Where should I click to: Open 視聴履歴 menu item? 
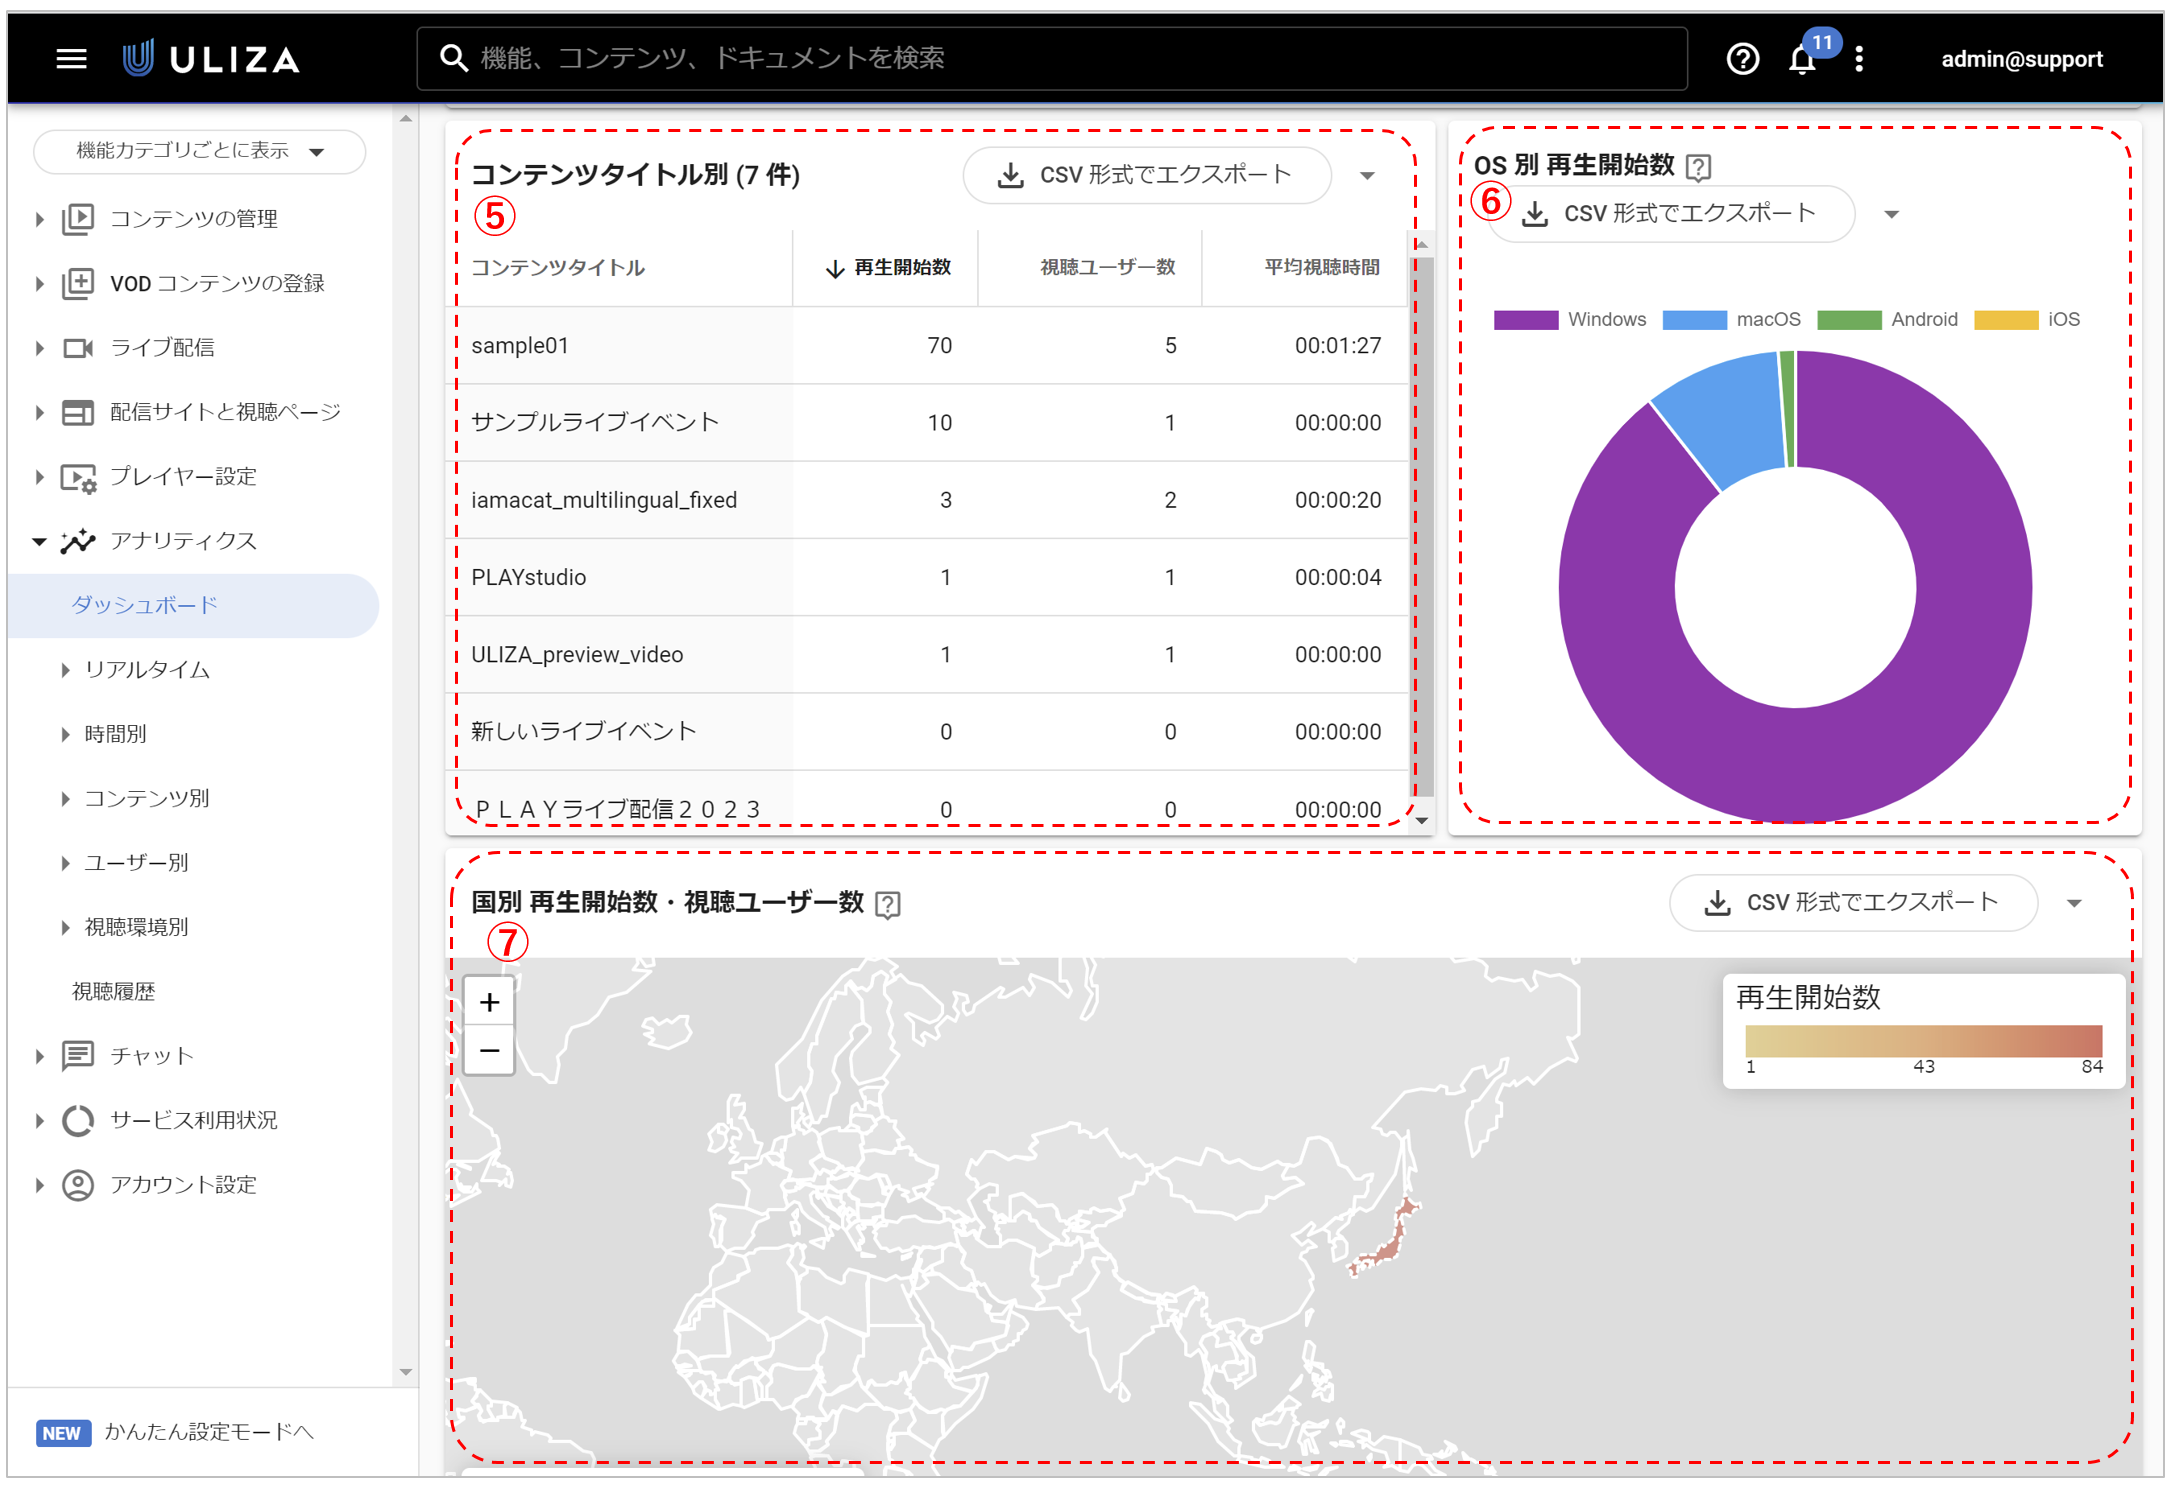[x=114, y=991]
